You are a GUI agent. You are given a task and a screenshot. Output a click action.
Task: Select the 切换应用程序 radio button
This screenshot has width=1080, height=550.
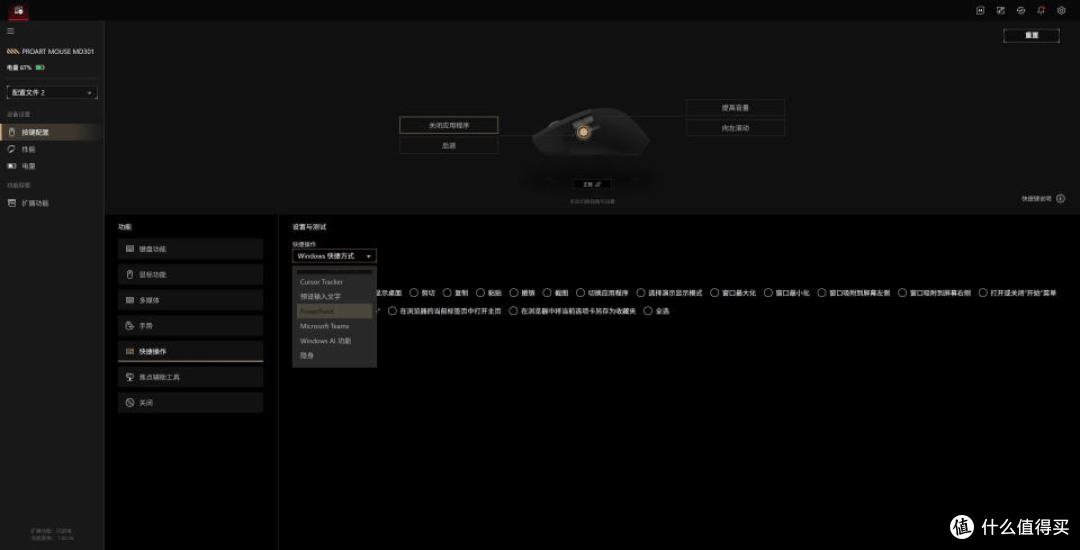[x=581, y=293]
